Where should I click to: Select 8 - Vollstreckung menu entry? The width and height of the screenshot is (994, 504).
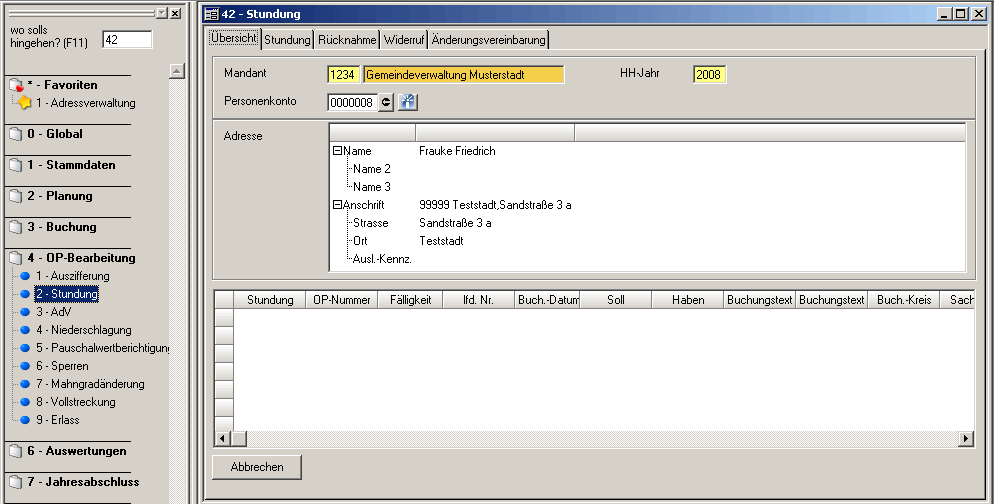pyautogui.click(x=76, y=402)
